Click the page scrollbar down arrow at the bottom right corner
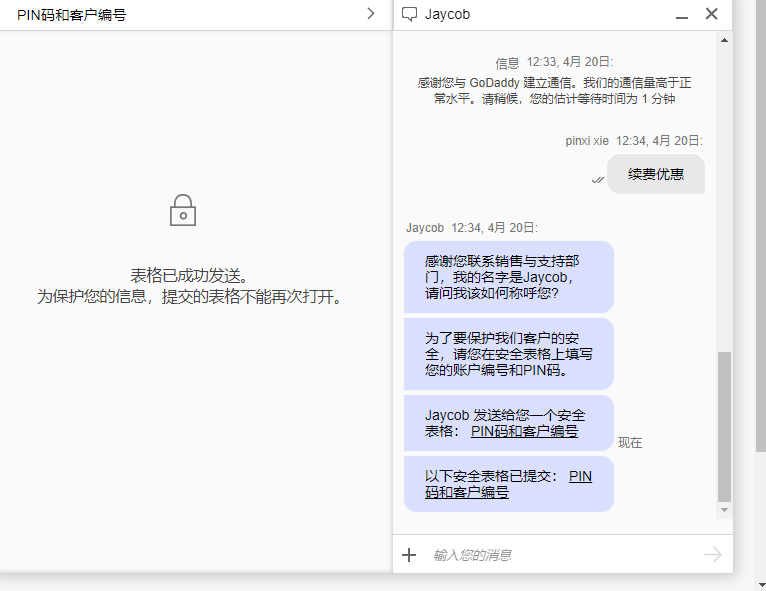This screenshot has width=766, height=591. tap(761, 585)
